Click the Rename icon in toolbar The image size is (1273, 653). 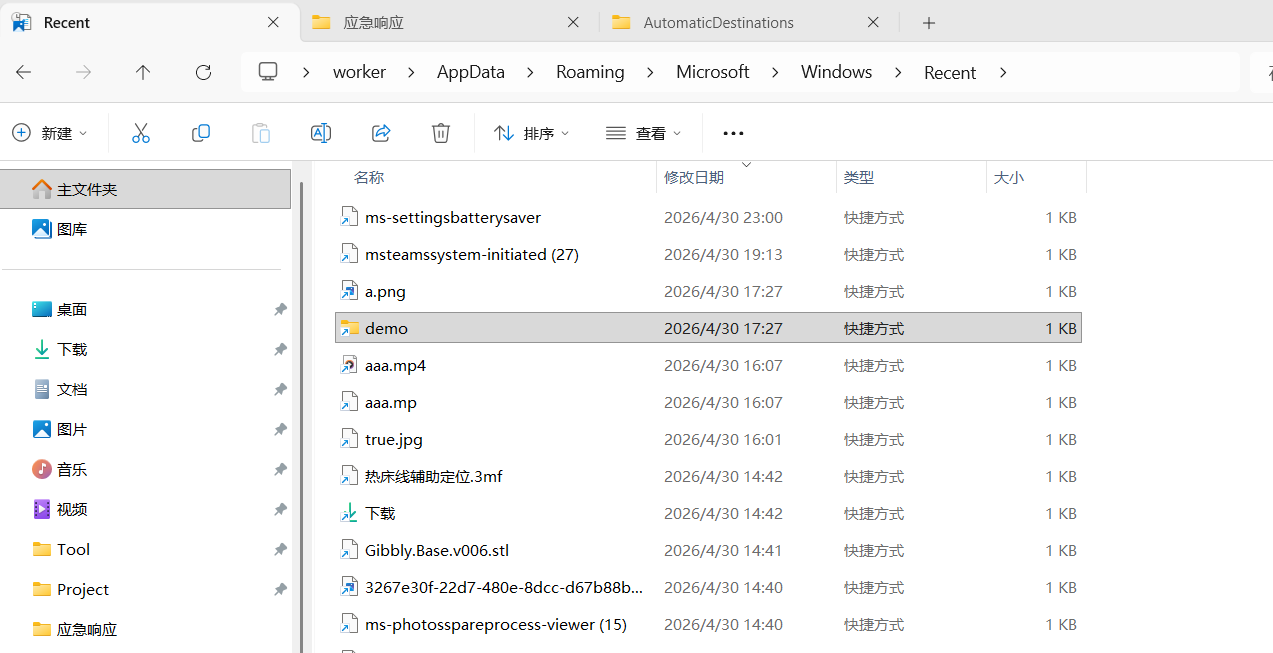(x=321, y=133)
